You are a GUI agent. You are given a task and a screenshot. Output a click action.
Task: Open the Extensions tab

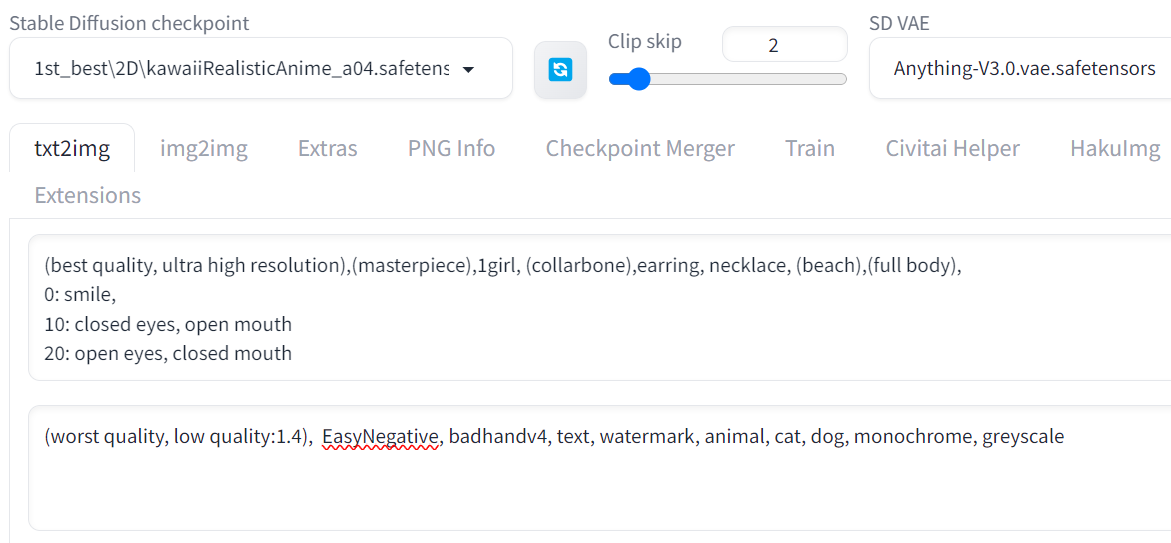coord(87,196)
